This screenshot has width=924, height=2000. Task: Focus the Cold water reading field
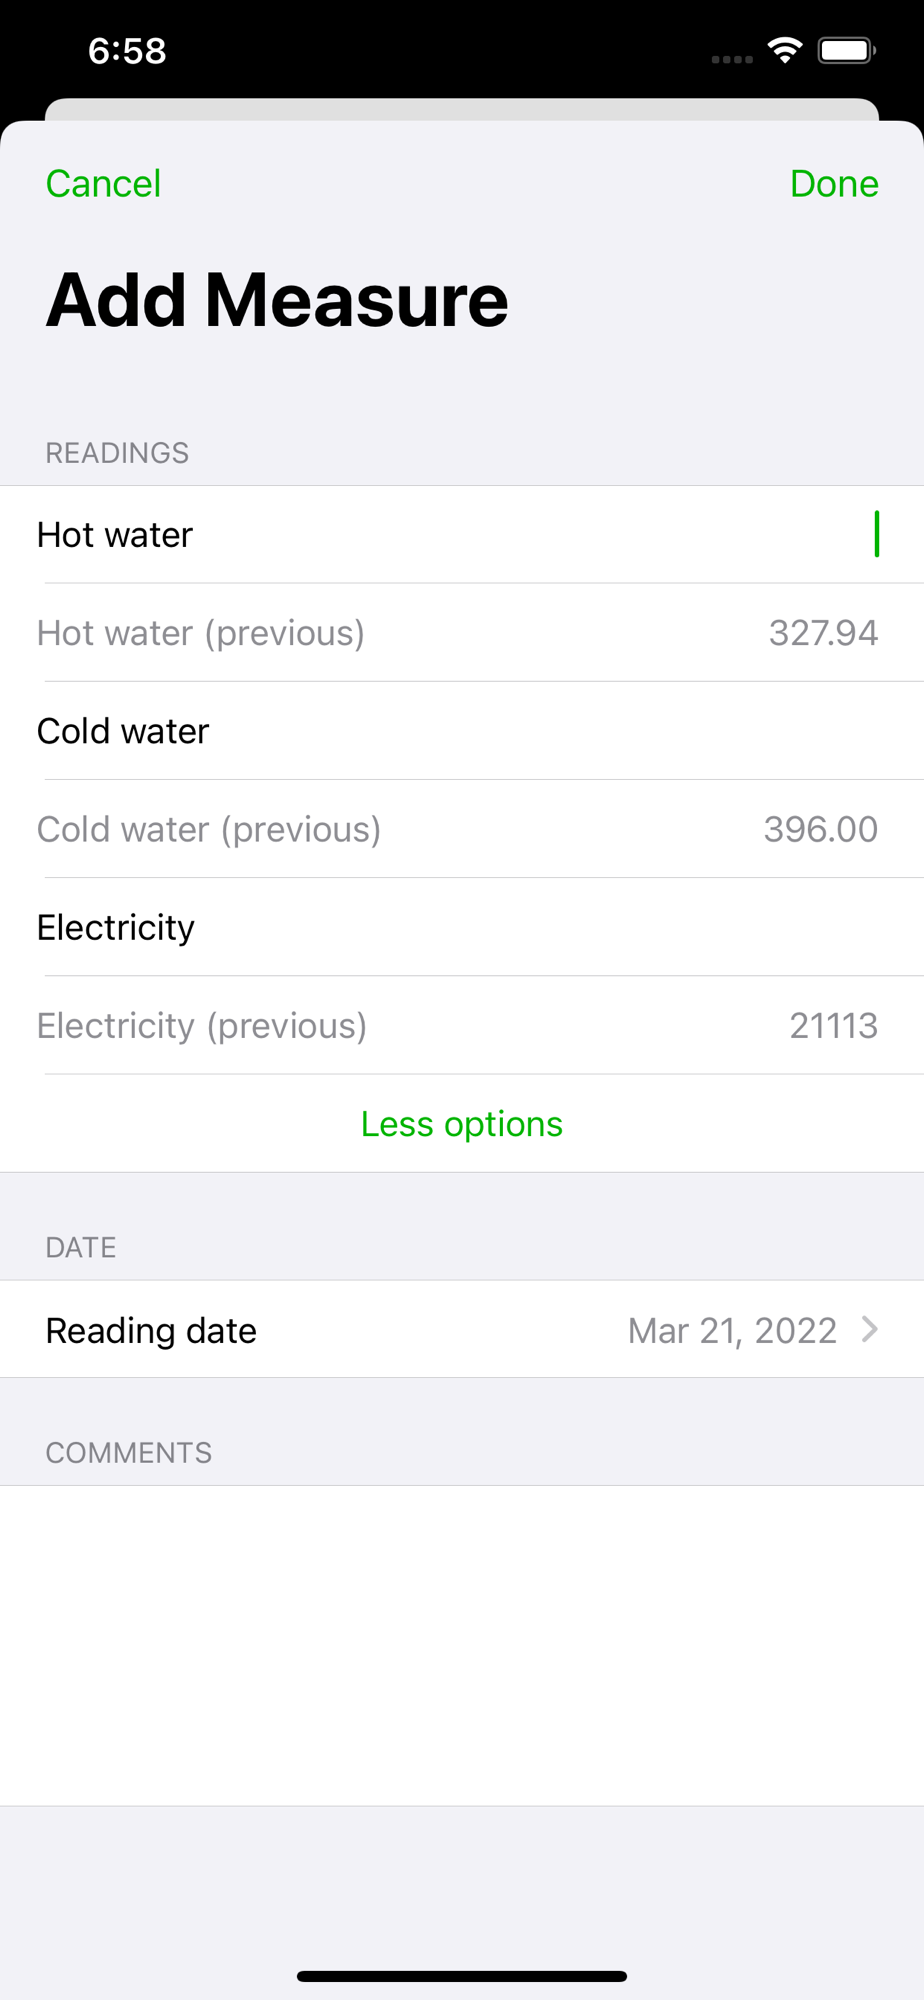(x=462, y=731)
